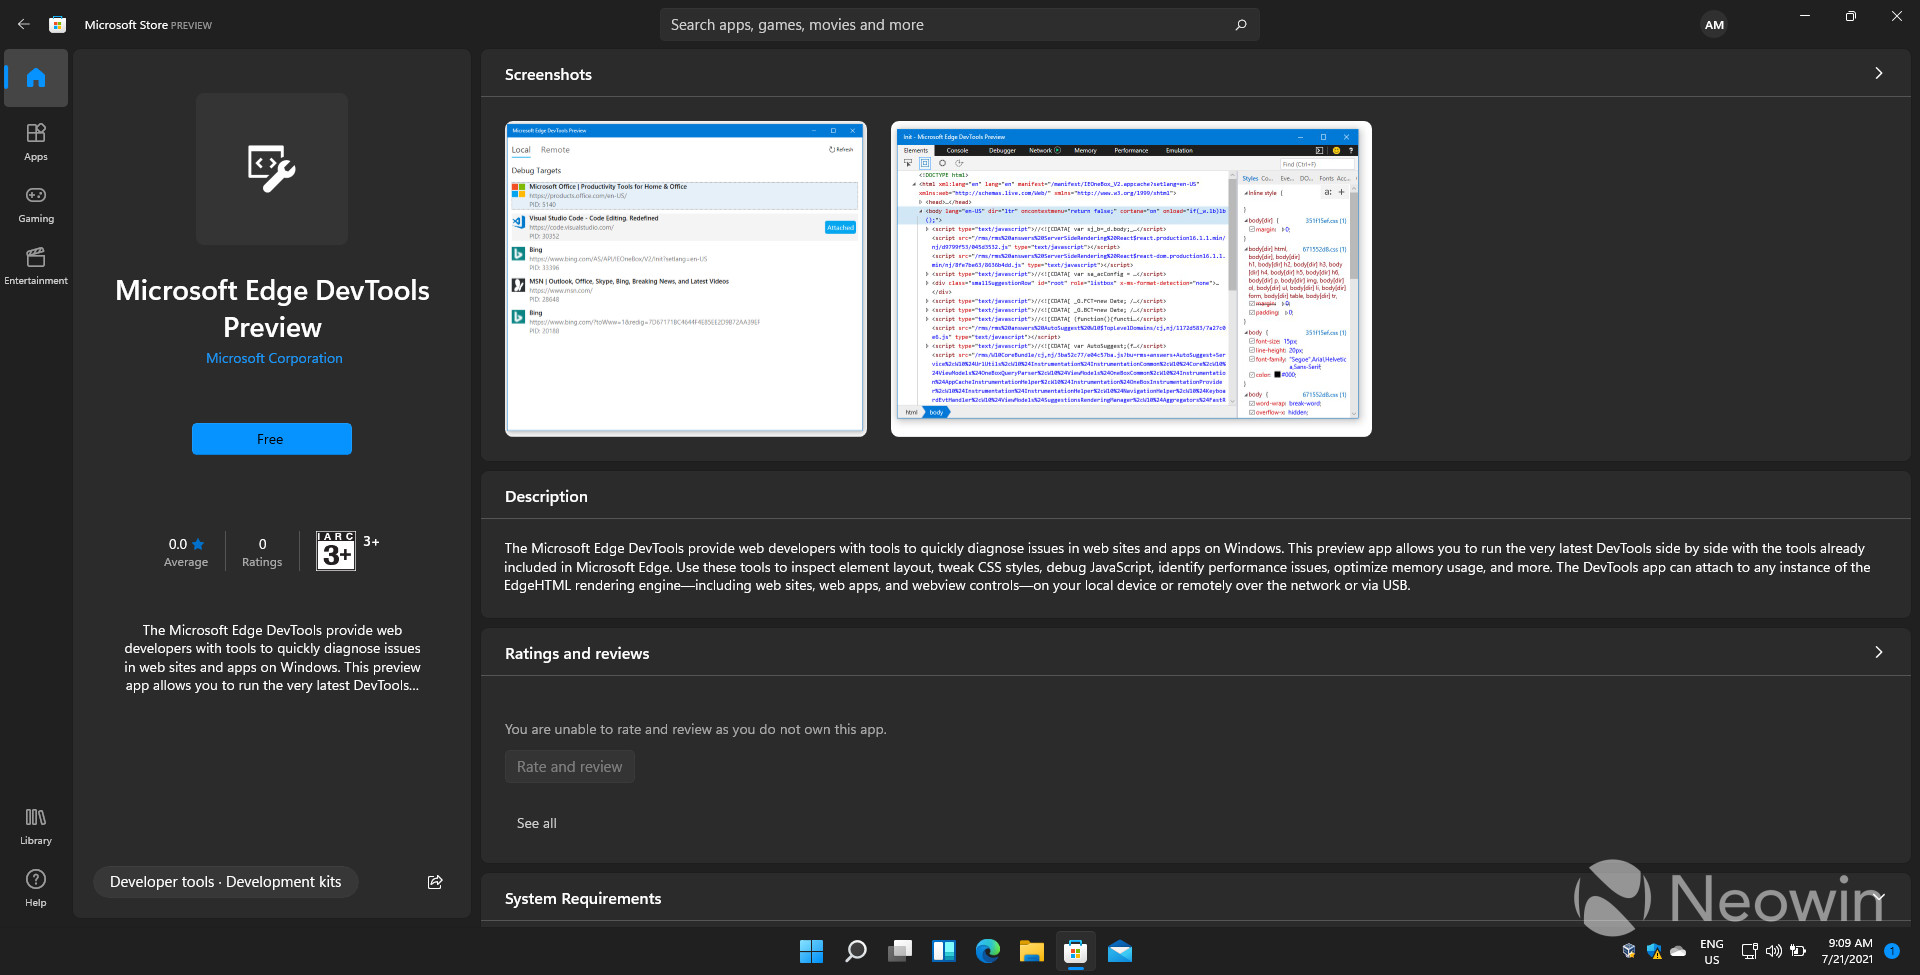The image size is (1920, 975).
Task: Open the Gaming section
Action: click(x=35, y=204)
